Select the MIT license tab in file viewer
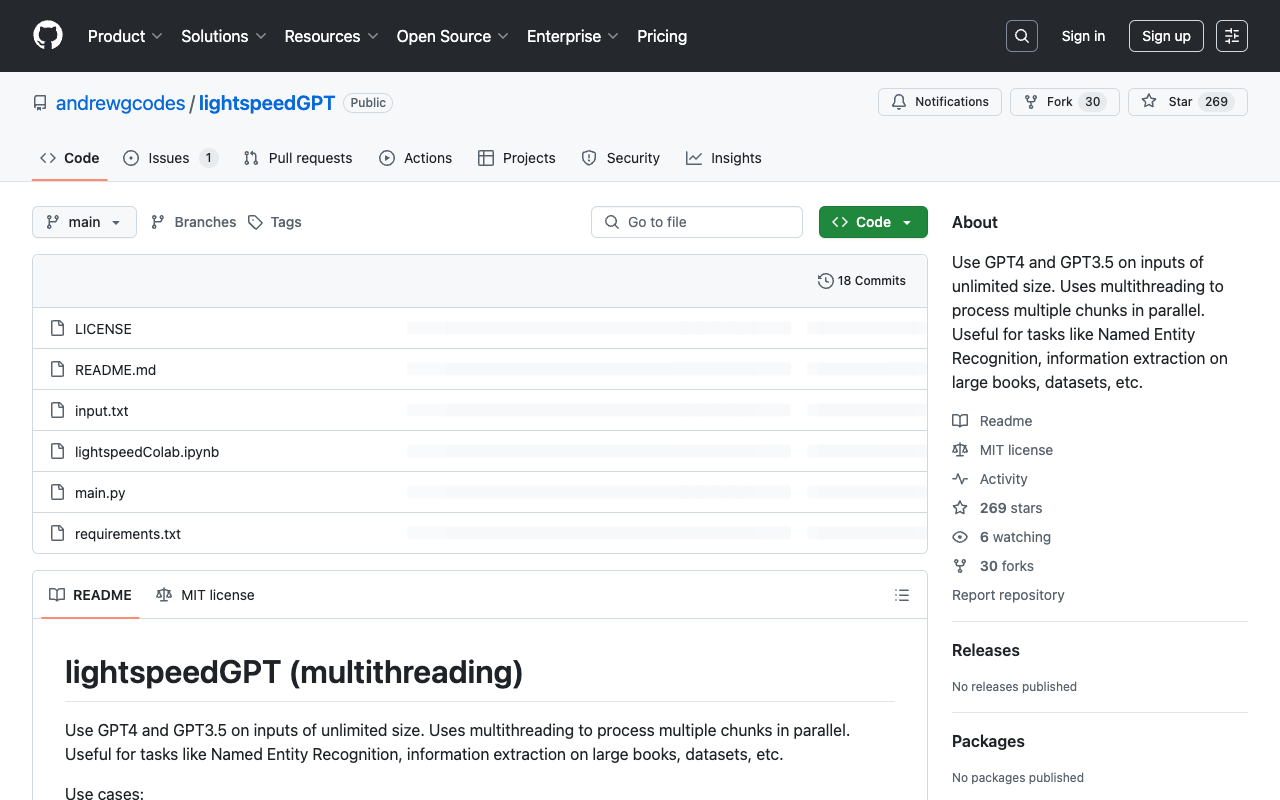Screen dimensions: 1280x800 click(205, 595)
